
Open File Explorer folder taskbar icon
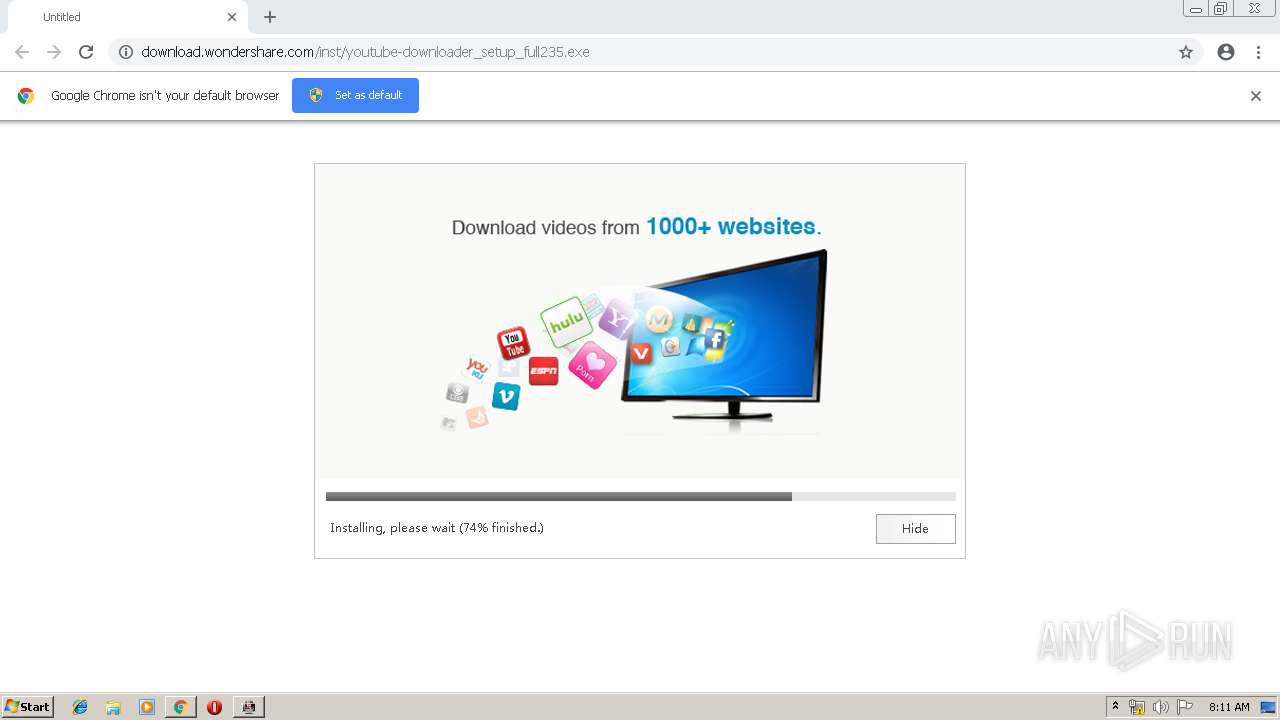(x=113, y=707)
